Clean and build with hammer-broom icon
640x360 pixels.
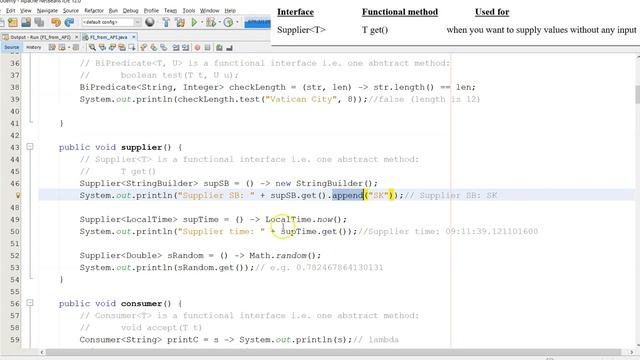180,22
